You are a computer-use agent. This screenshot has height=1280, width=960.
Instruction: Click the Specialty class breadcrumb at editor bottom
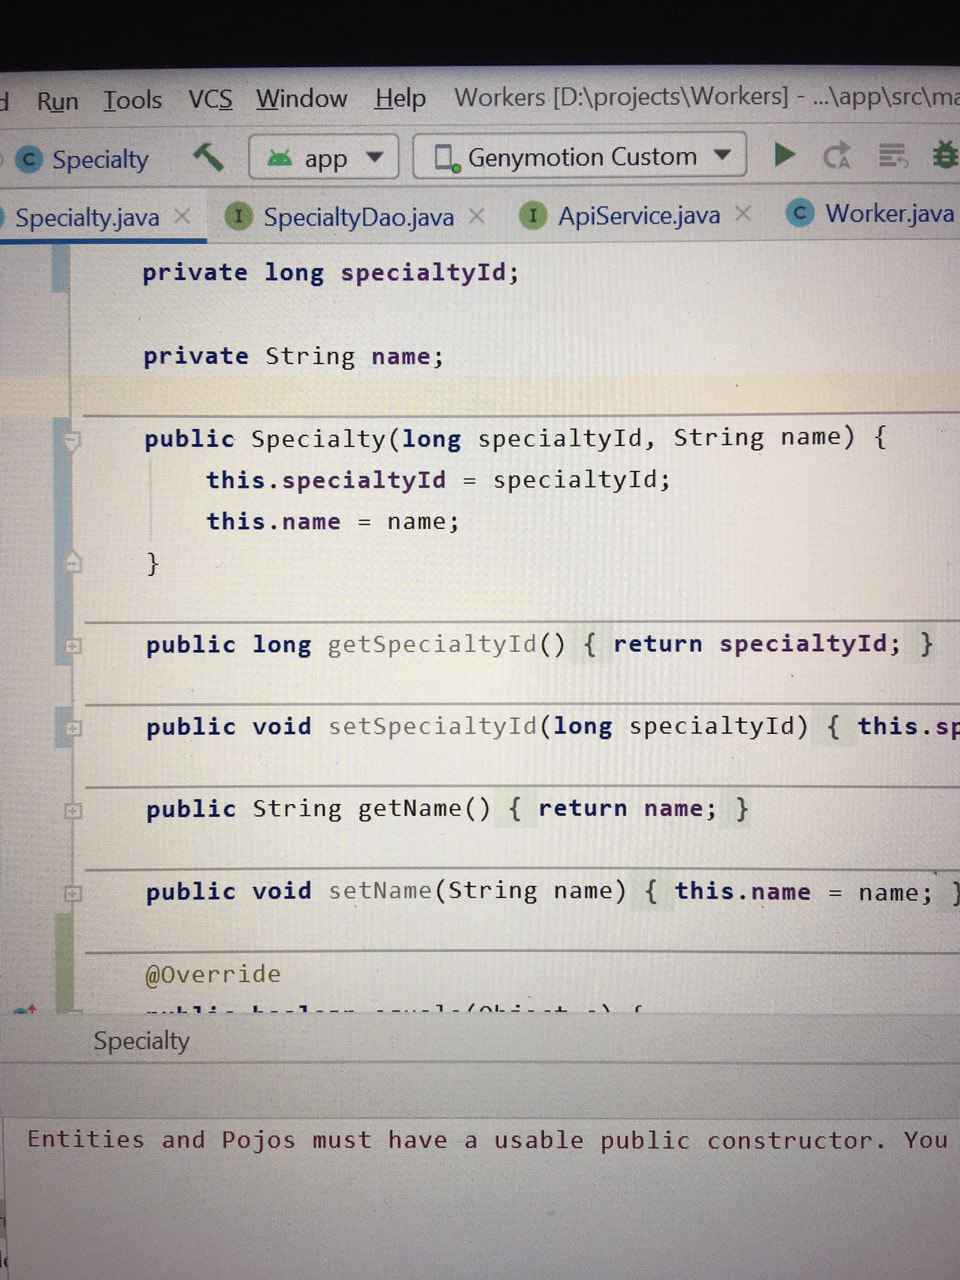coord(141,1041)
